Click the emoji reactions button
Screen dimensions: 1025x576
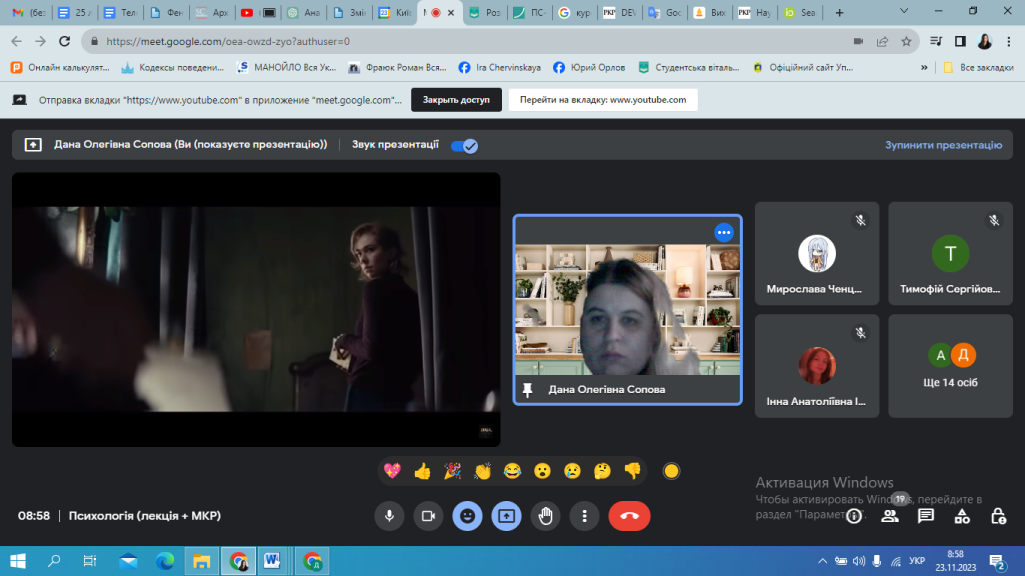coord(467,516)
